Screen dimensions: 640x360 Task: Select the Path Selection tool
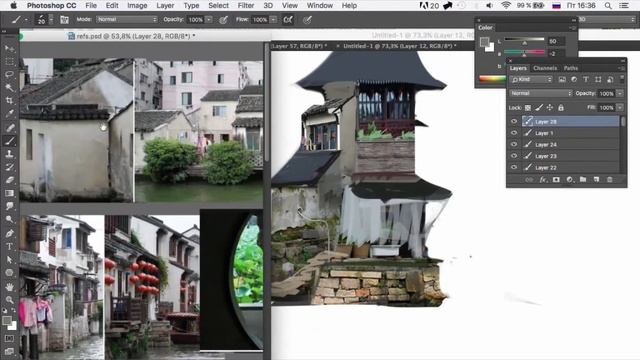pyautogui.click(x=9, y=259)
